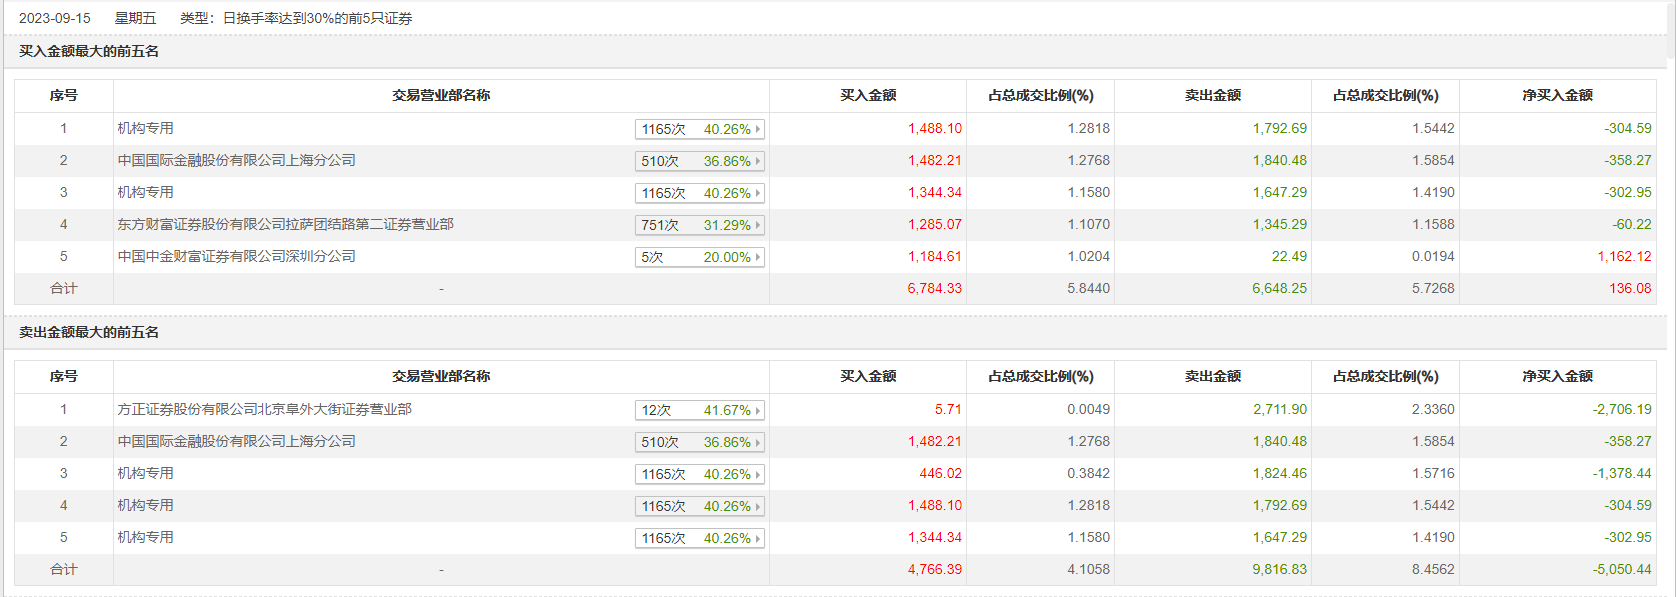Click 交易营业部名称 header in sell table

441,376
